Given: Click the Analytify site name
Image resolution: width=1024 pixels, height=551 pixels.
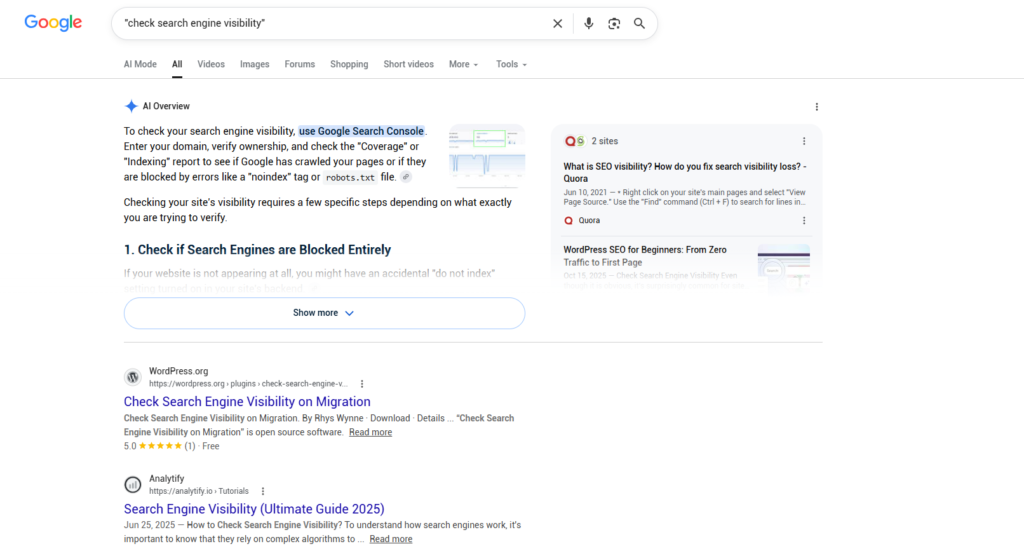Looking at the screenshot, I should pos(167,479).
